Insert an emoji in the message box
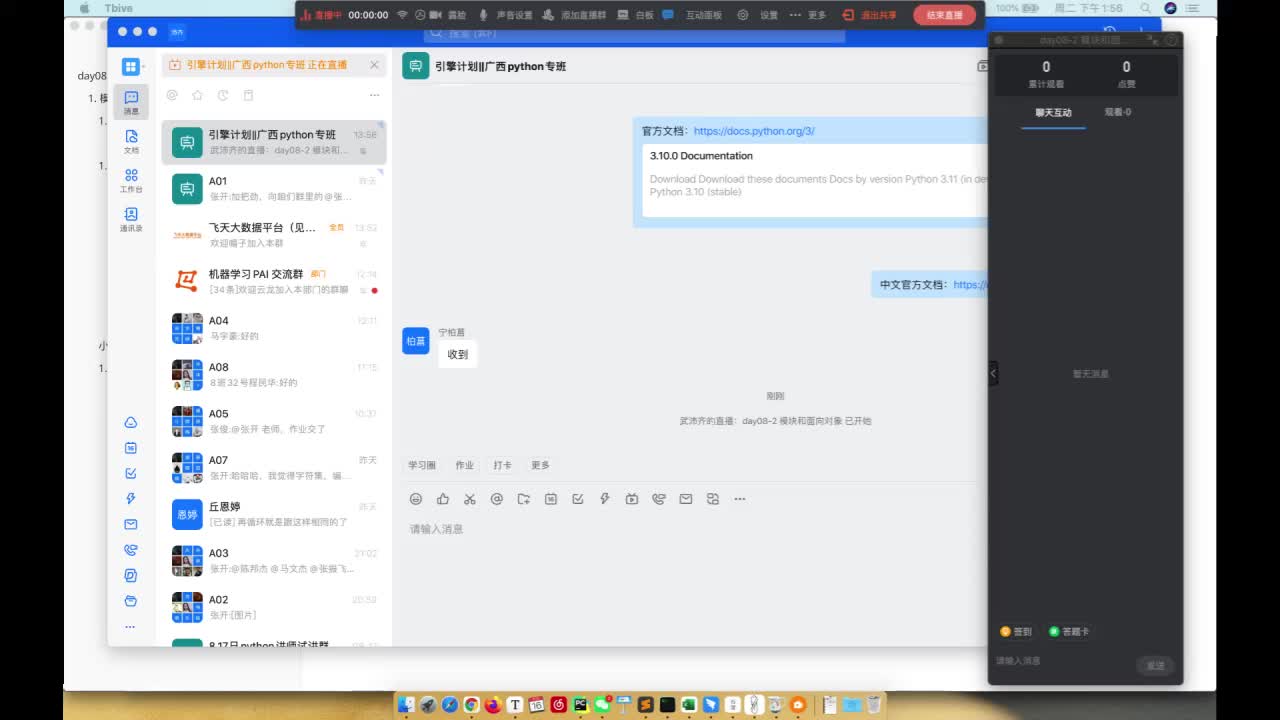 pyautogui.click(x=416, y=499)
